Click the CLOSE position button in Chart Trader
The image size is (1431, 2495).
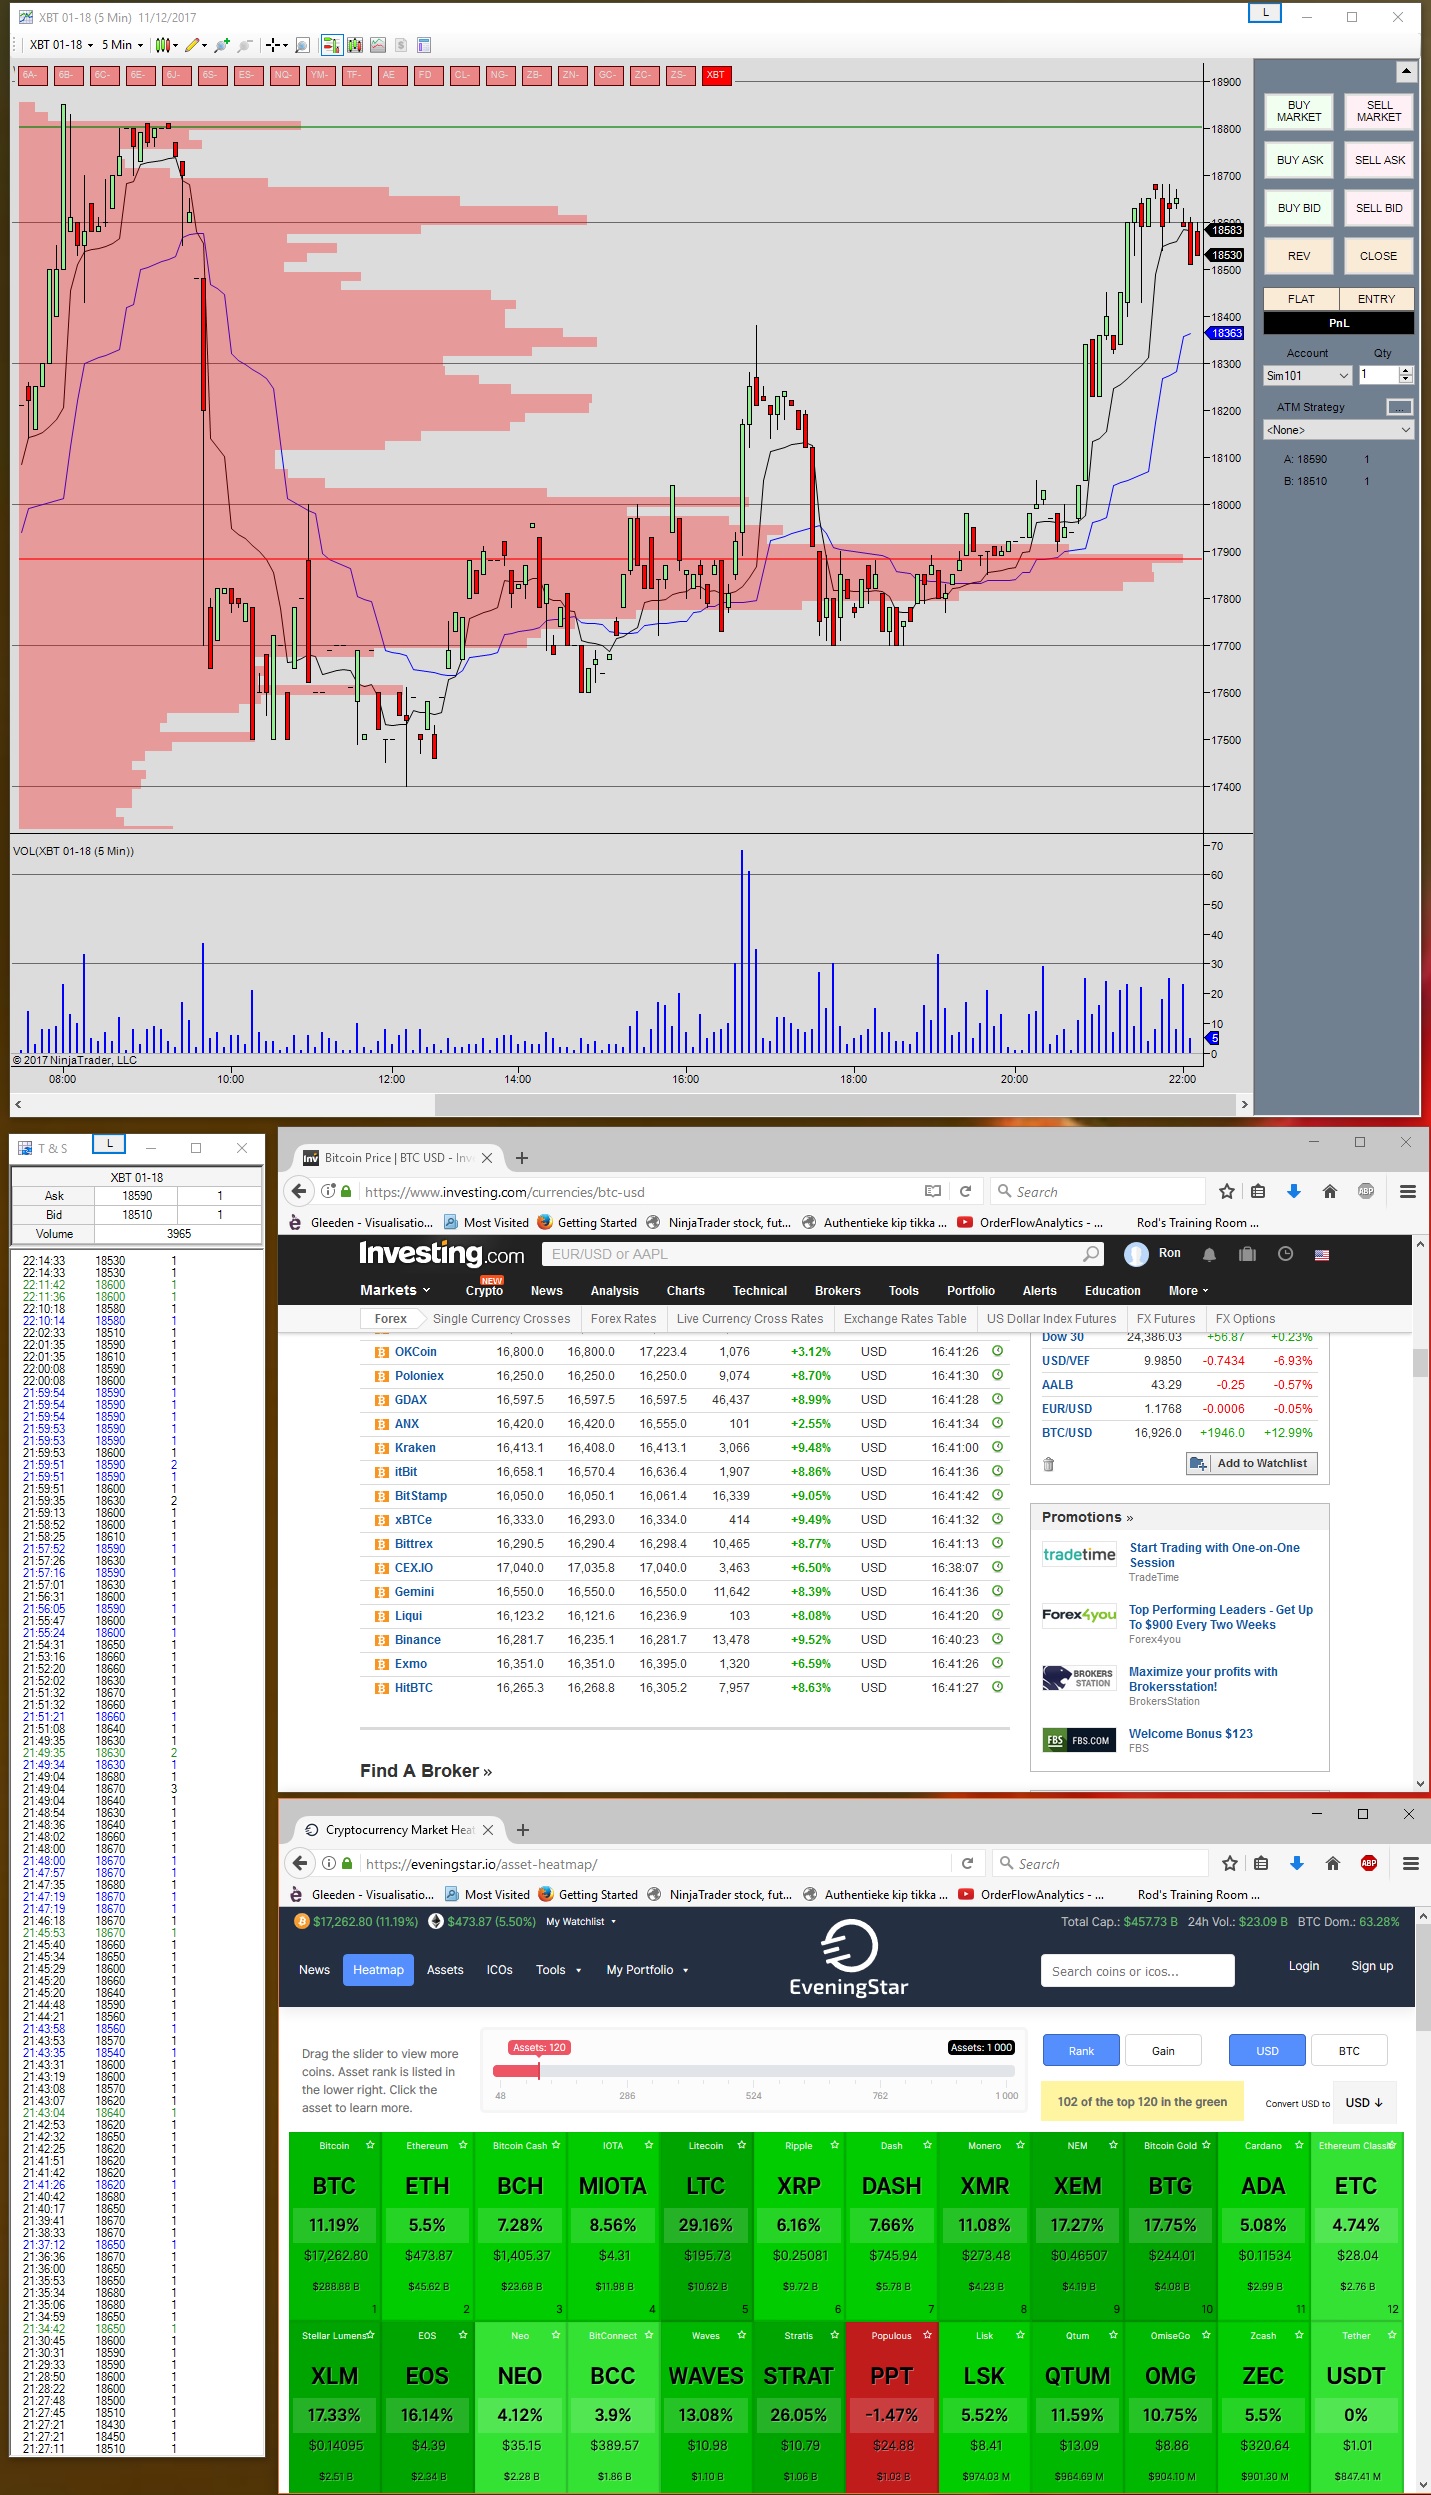coord(1379,256)
